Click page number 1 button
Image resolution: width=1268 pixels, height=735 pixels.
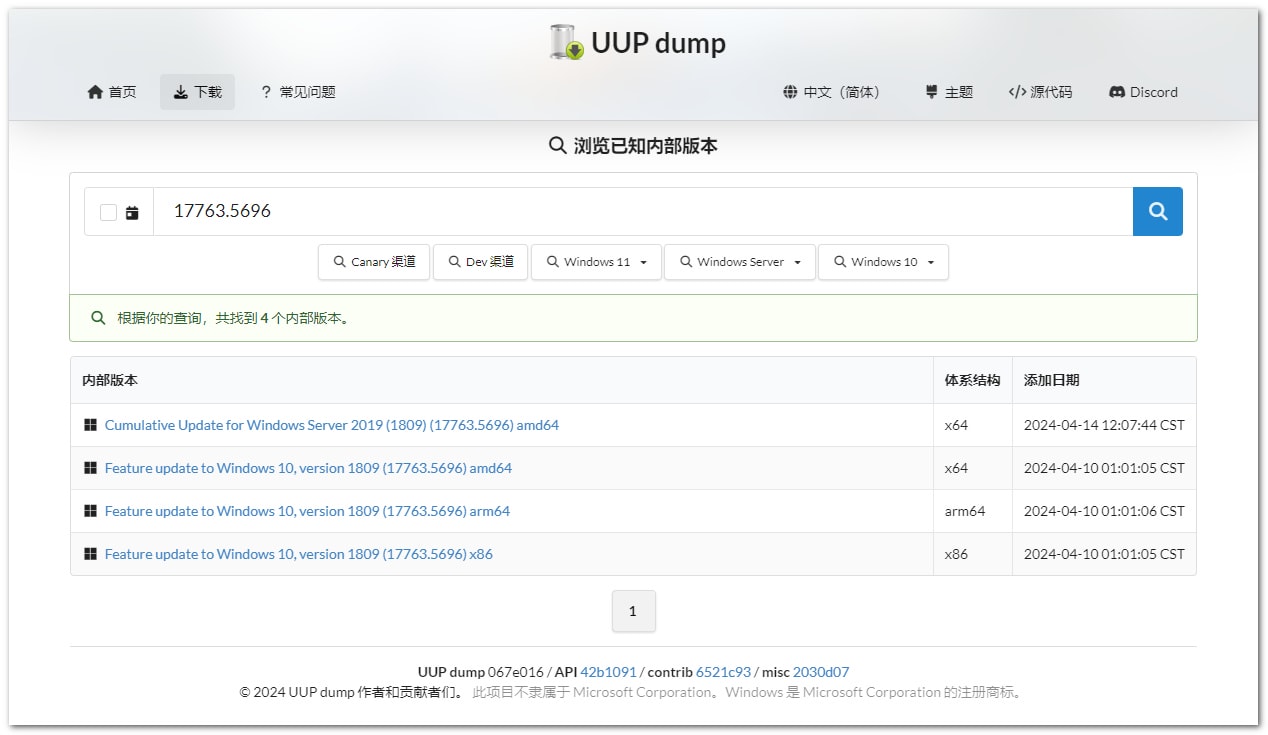coord(633,611)
